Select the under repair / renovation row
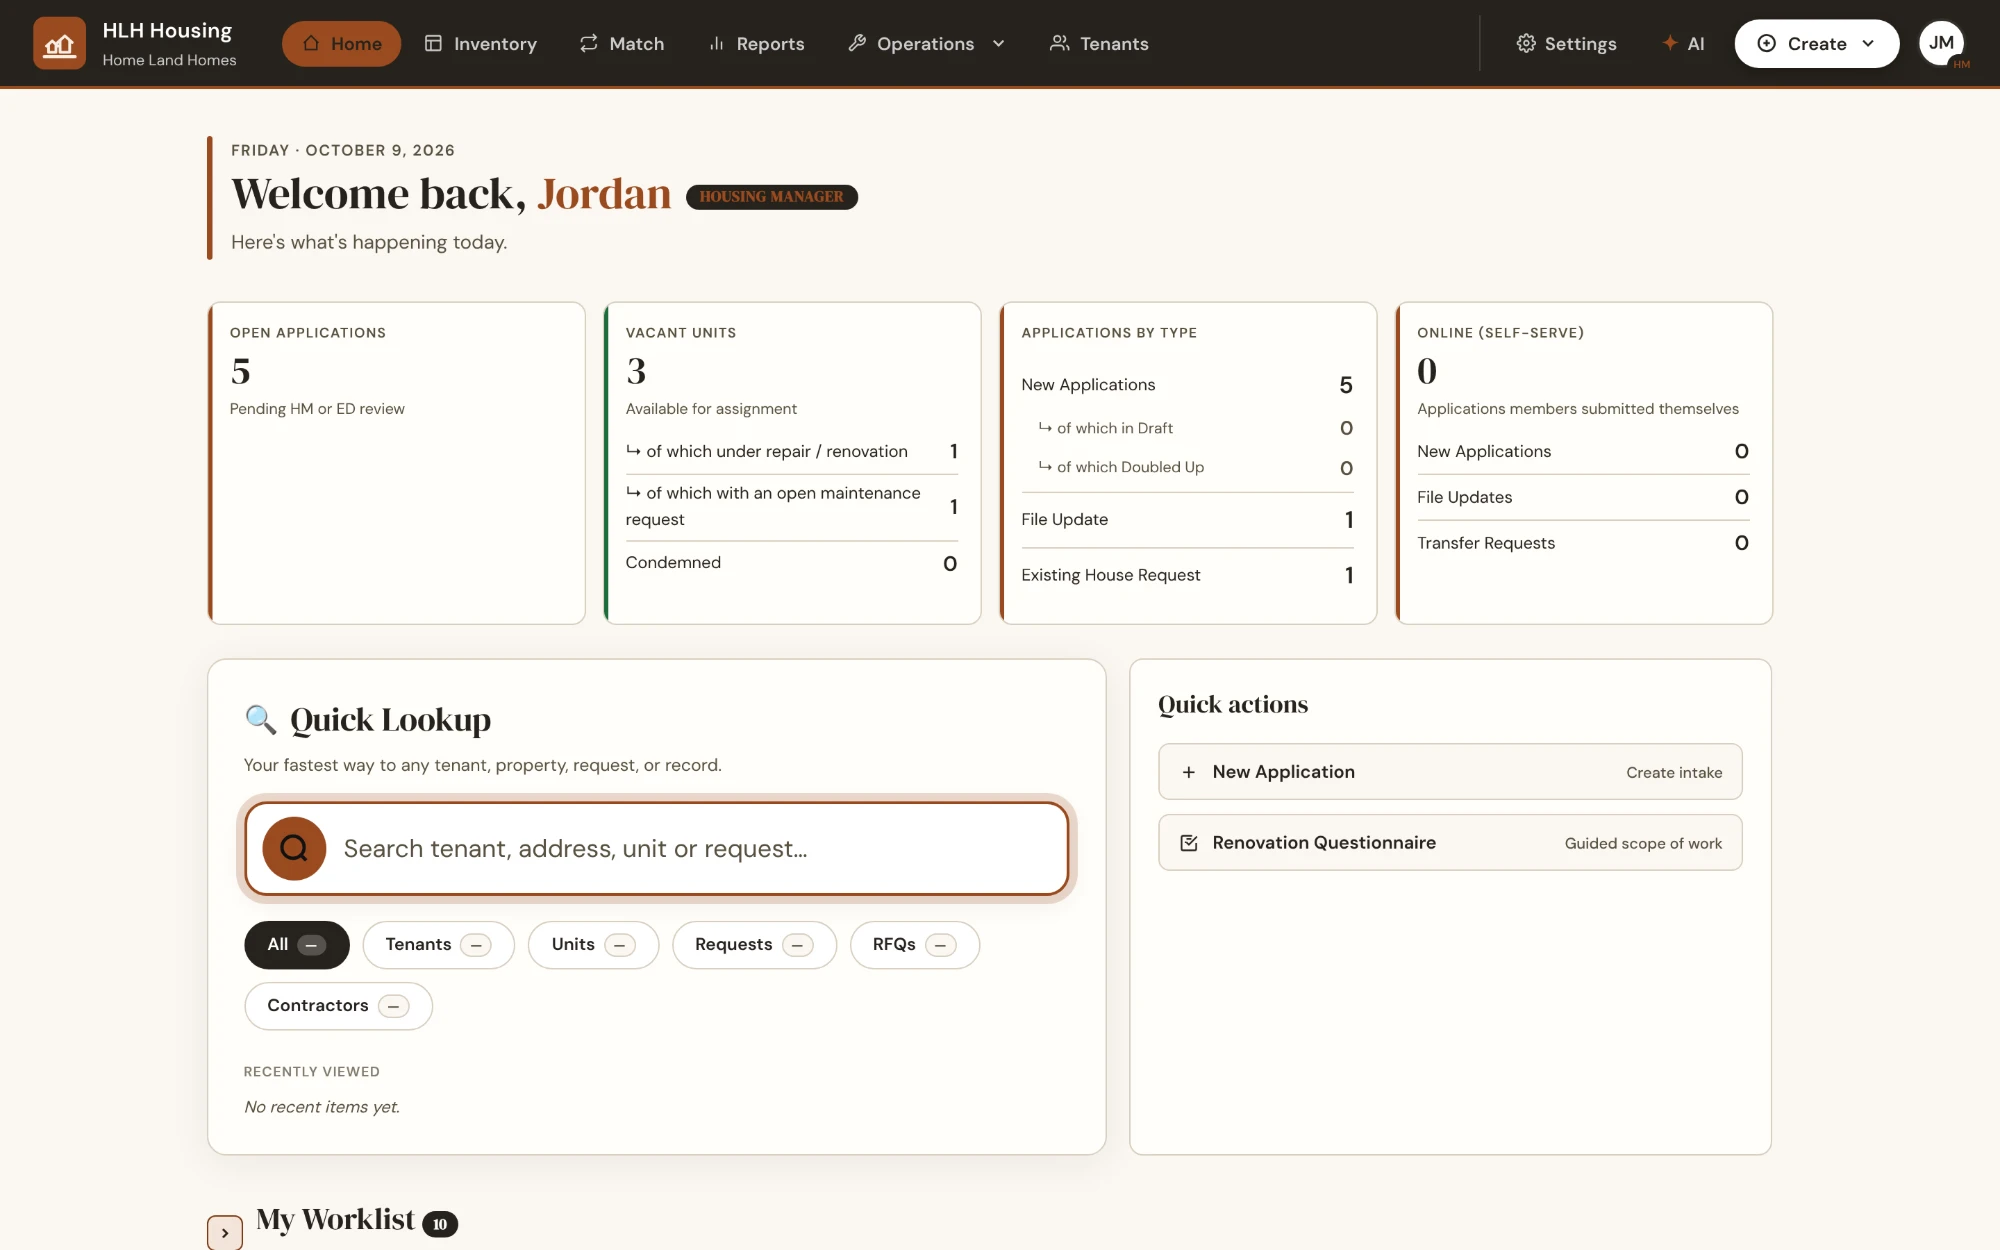 pyautogui.click(x=791, y=451)
